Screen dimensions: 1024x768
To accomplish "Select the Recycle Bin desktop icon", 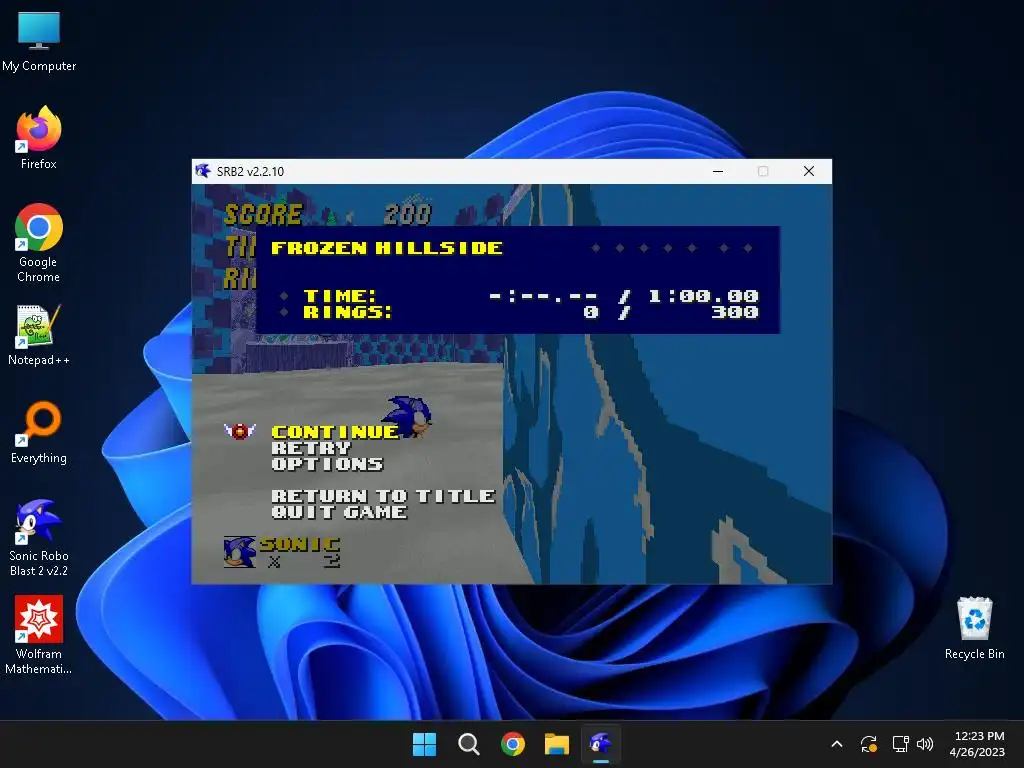I will [x=974, y=628].
